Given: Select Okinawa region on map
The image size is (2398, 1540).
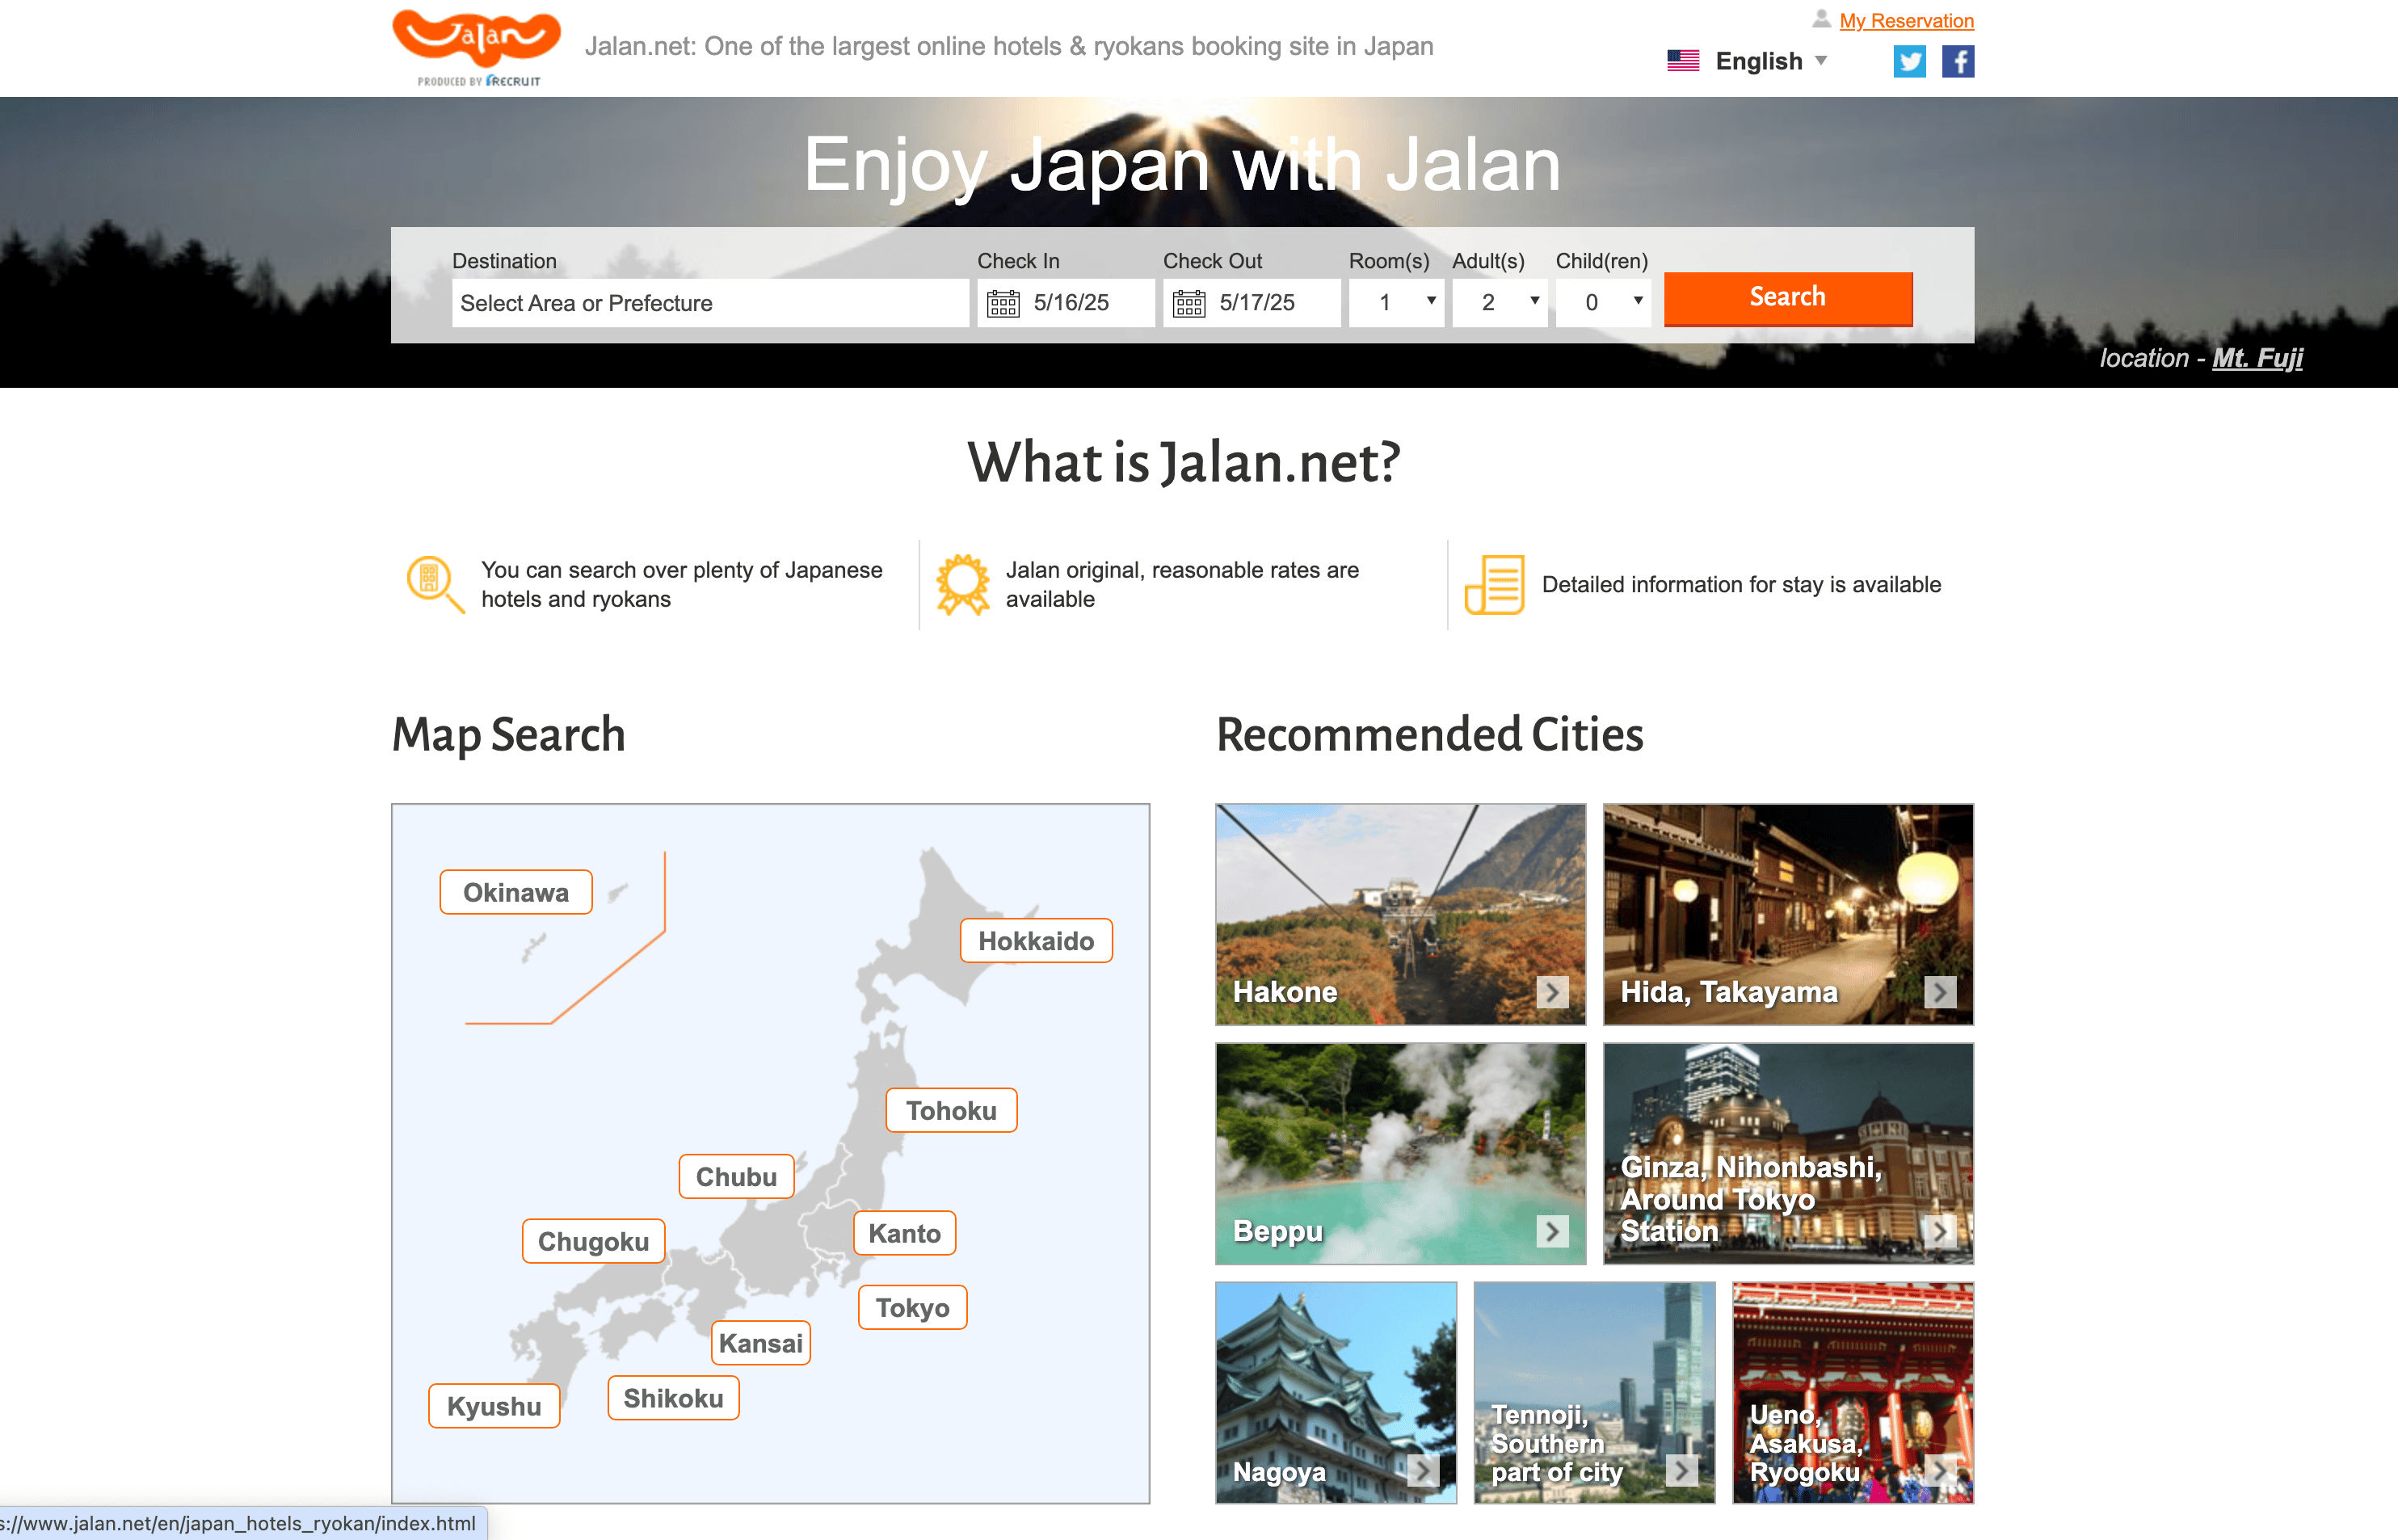Looking at the screenshot, I should (x=515, y=892).
